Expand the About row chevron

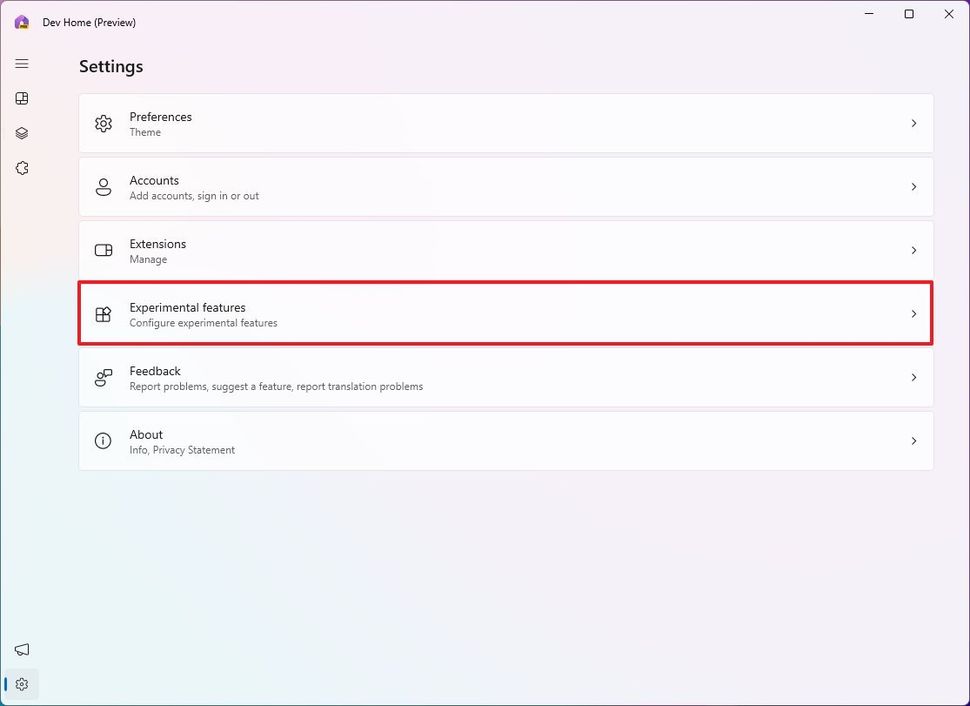tap(913, 441)
